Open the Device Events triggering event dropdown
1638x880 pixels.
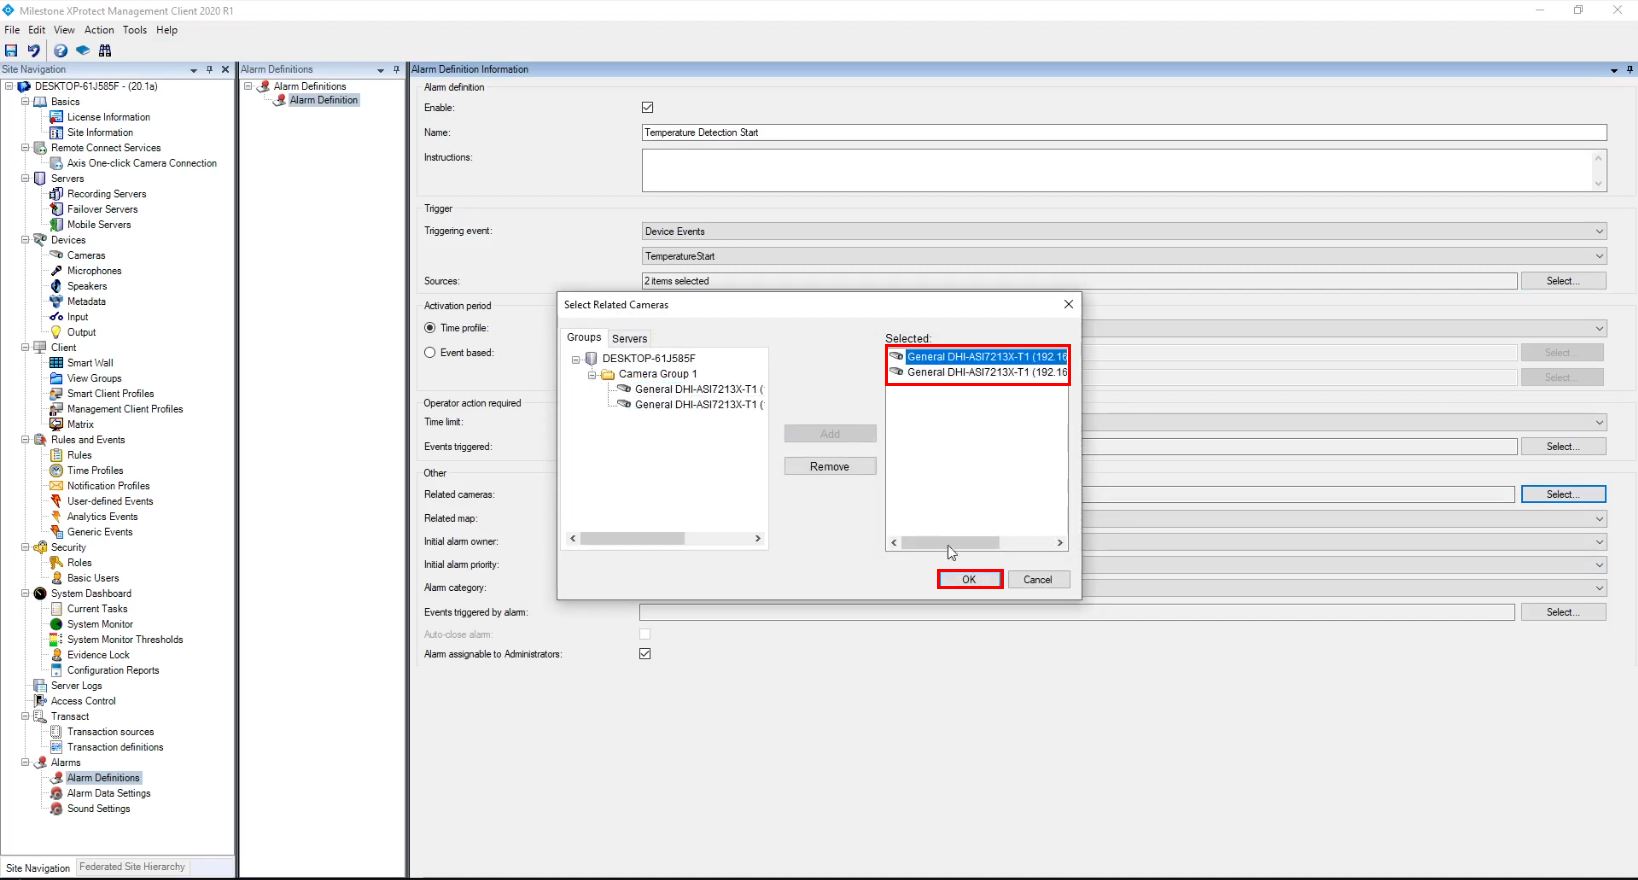coord(1123,231)
